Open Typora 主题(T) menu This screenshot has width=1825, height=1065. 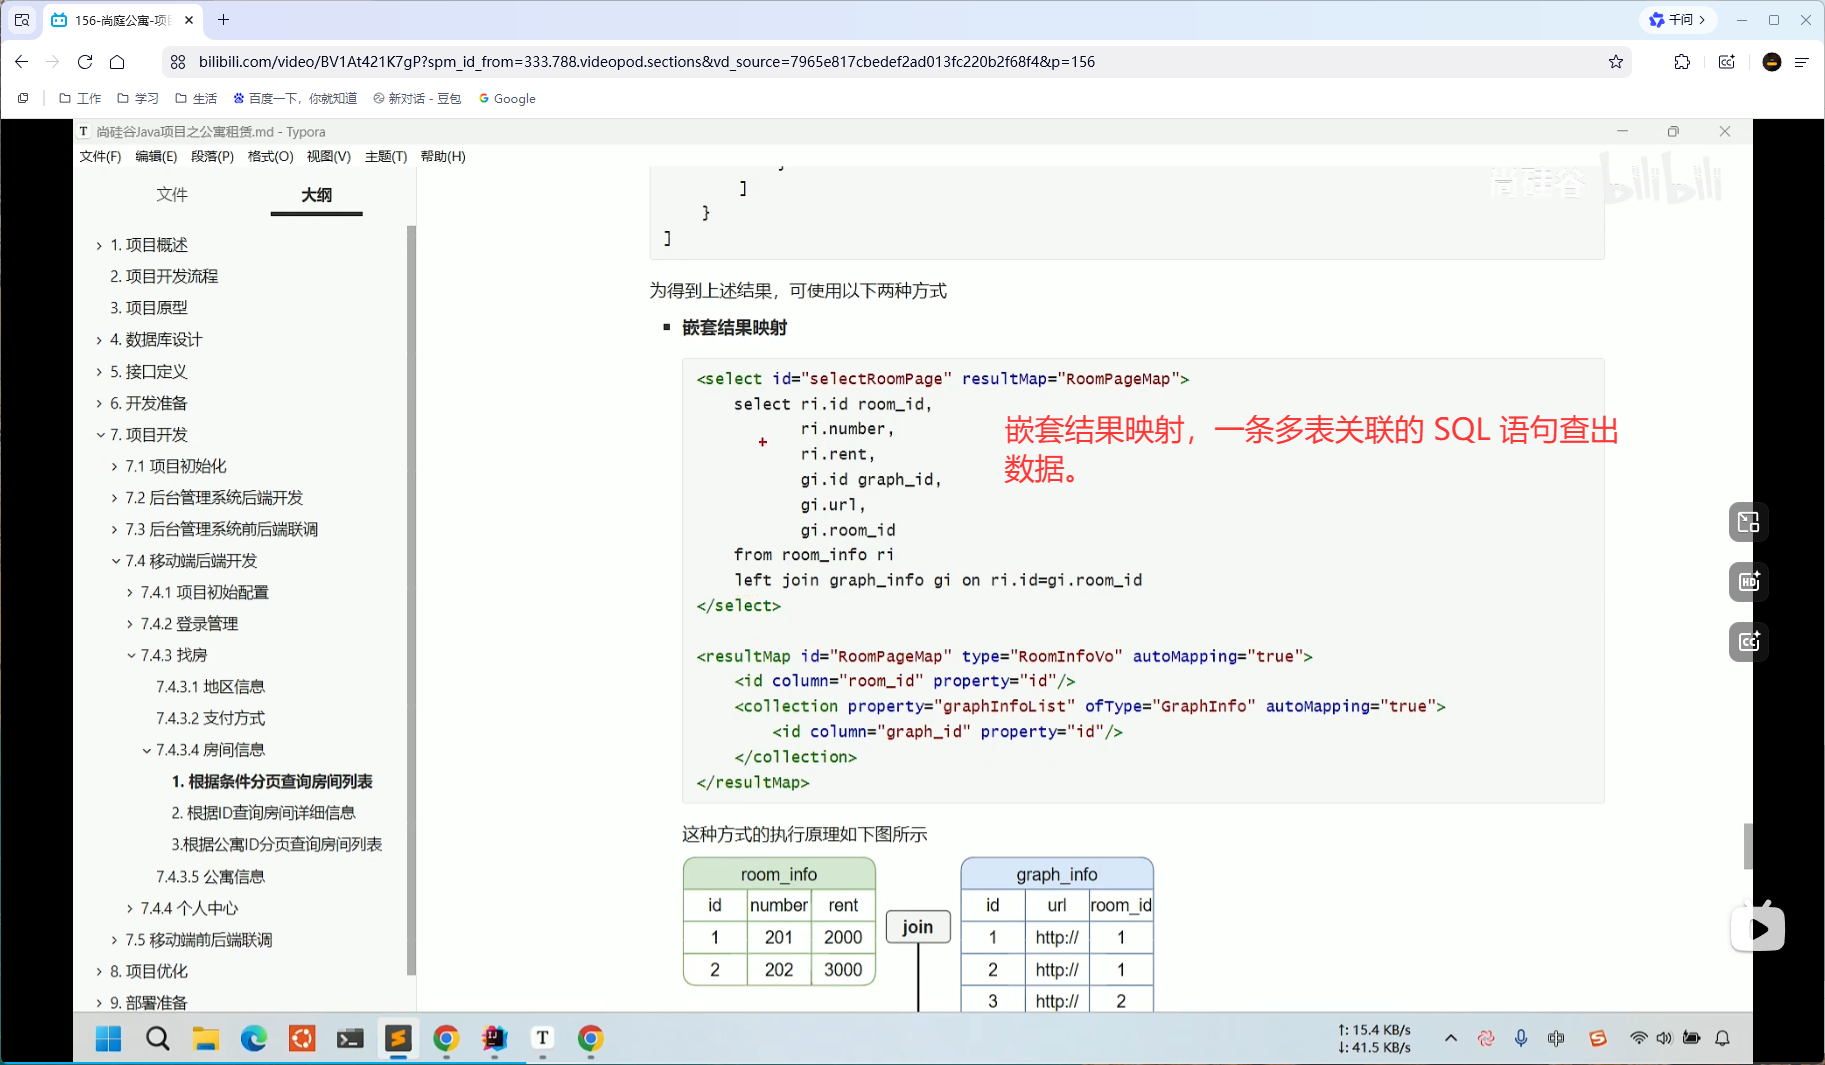[x=386, y=156]
